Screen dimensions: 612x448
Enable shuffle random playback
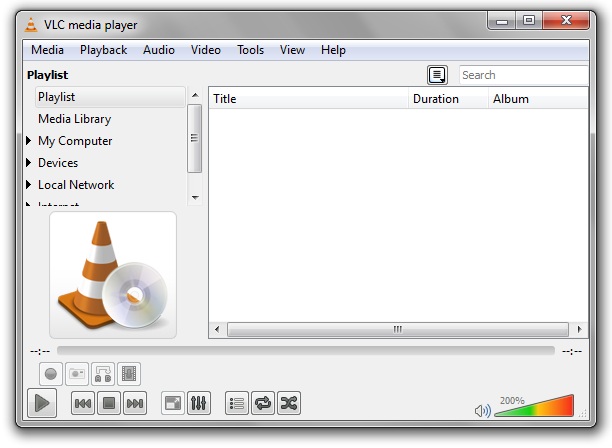point(289,403)
